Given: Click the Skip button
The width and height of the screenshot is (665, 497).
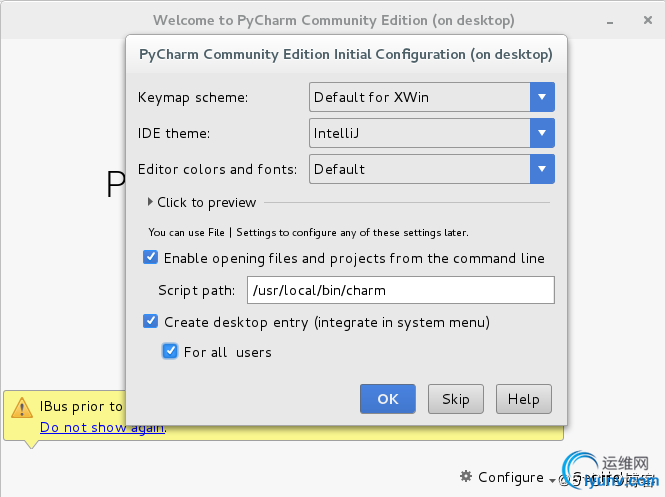Looking at the screenshot, I should (456, 399).
